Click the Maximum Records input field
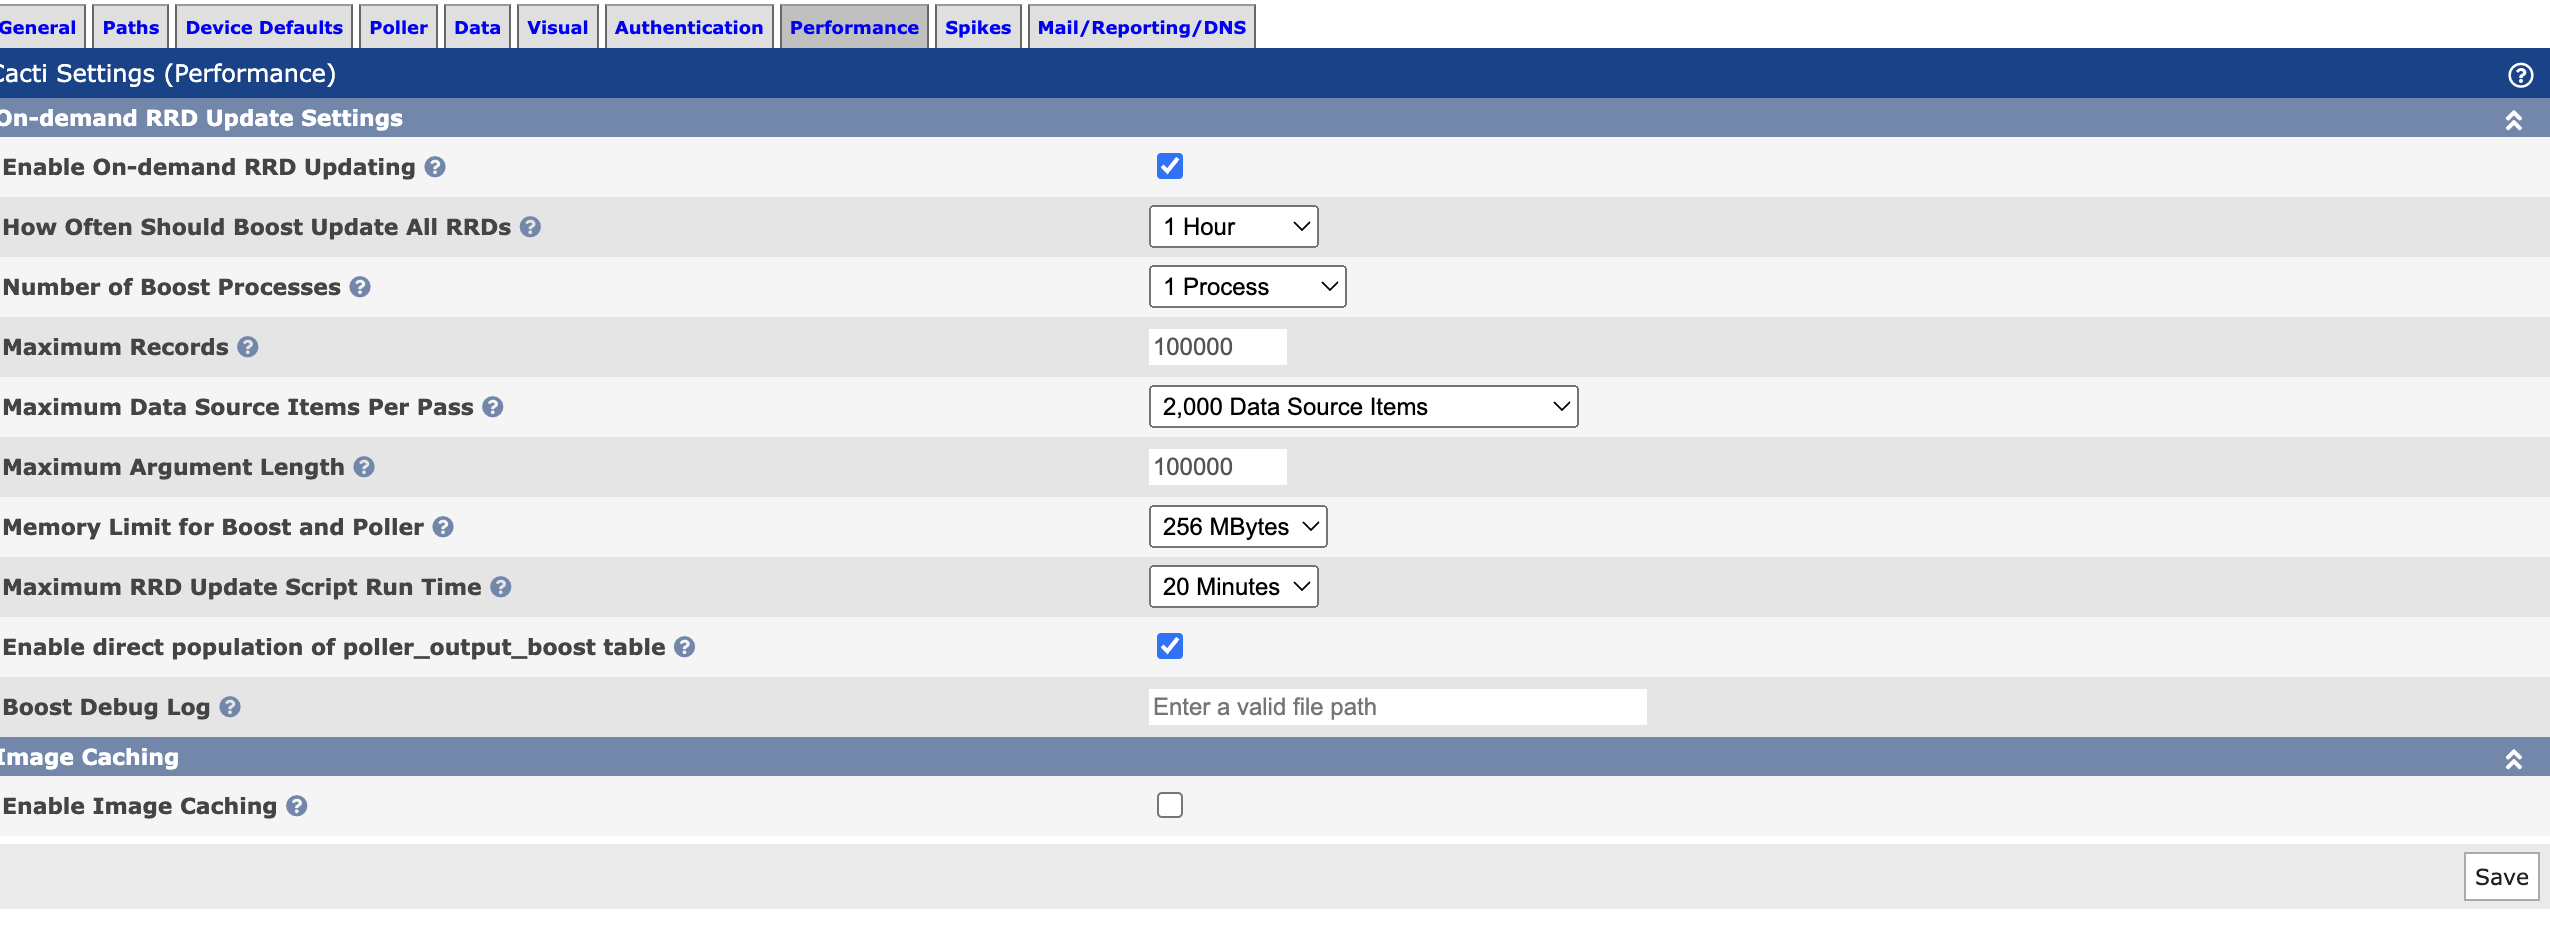This screenshot has width=2550, height=930. (x=1218, y=347)
